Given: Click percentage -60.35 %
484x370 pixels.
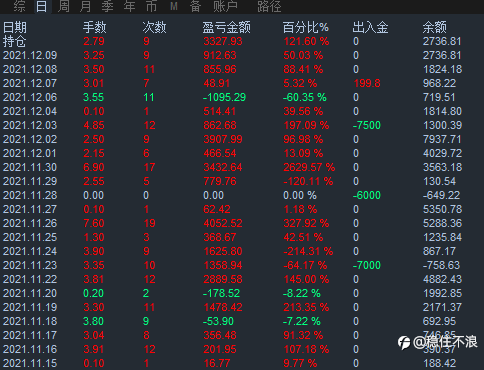Looking at the screenshot, I should [x=305, y=97].
